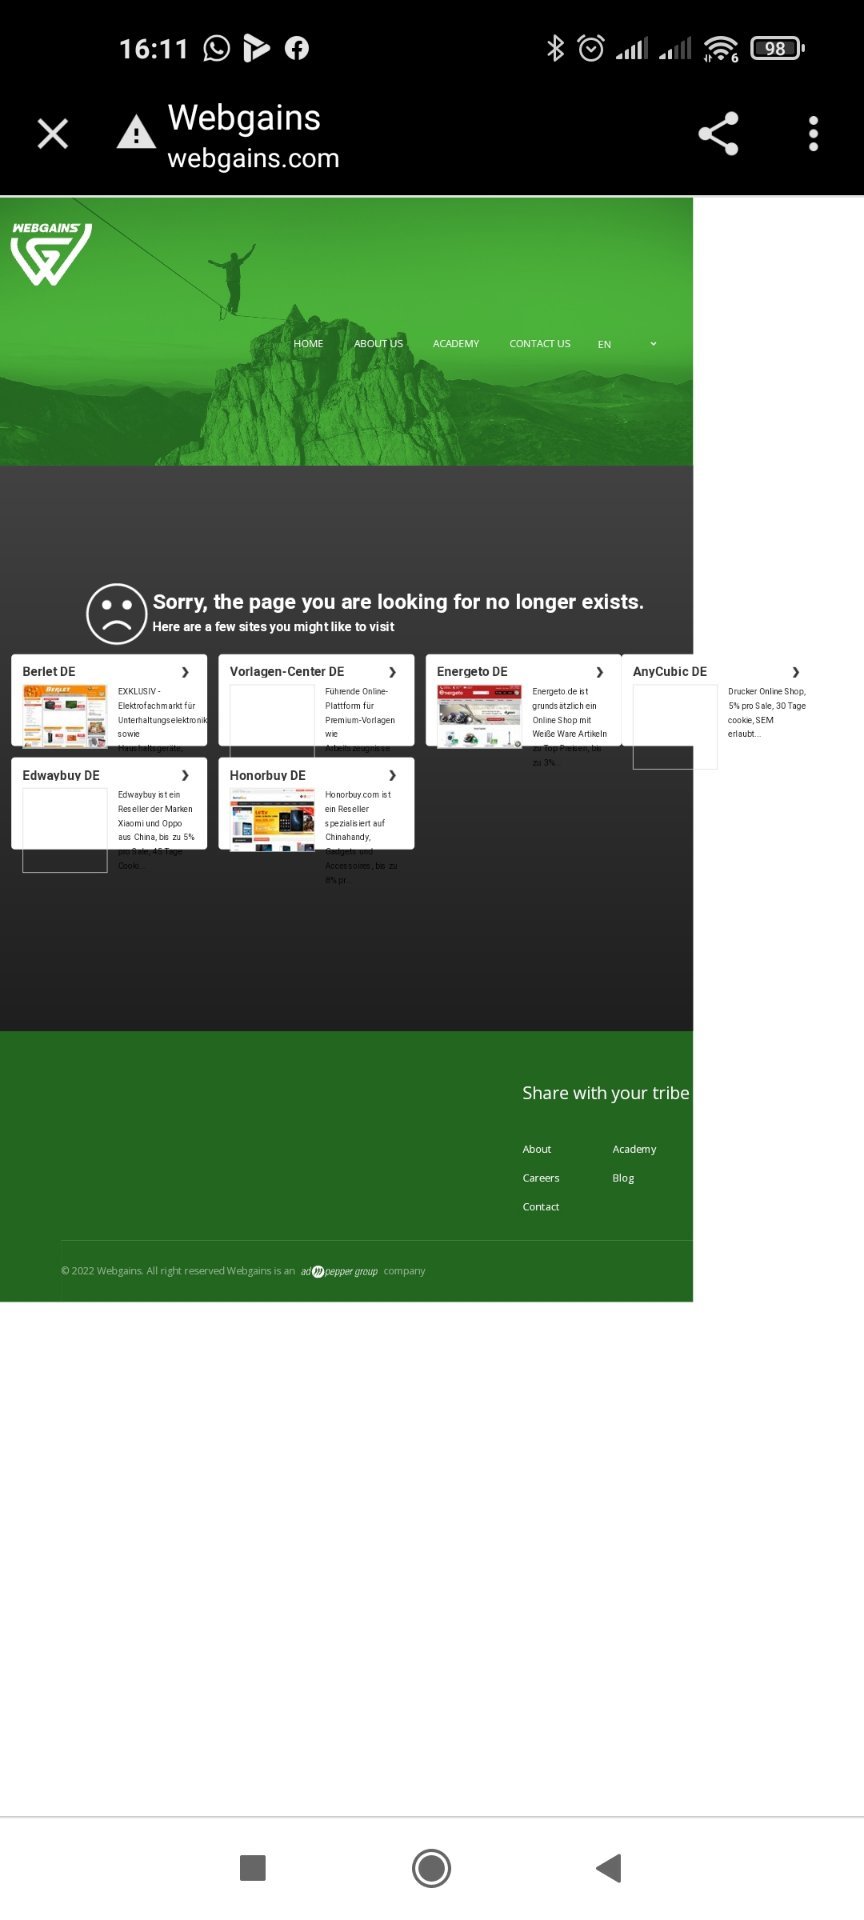Open the ACADEMY menu item
This screenshot has height=1920, width=864.
[x=456, y=344]
